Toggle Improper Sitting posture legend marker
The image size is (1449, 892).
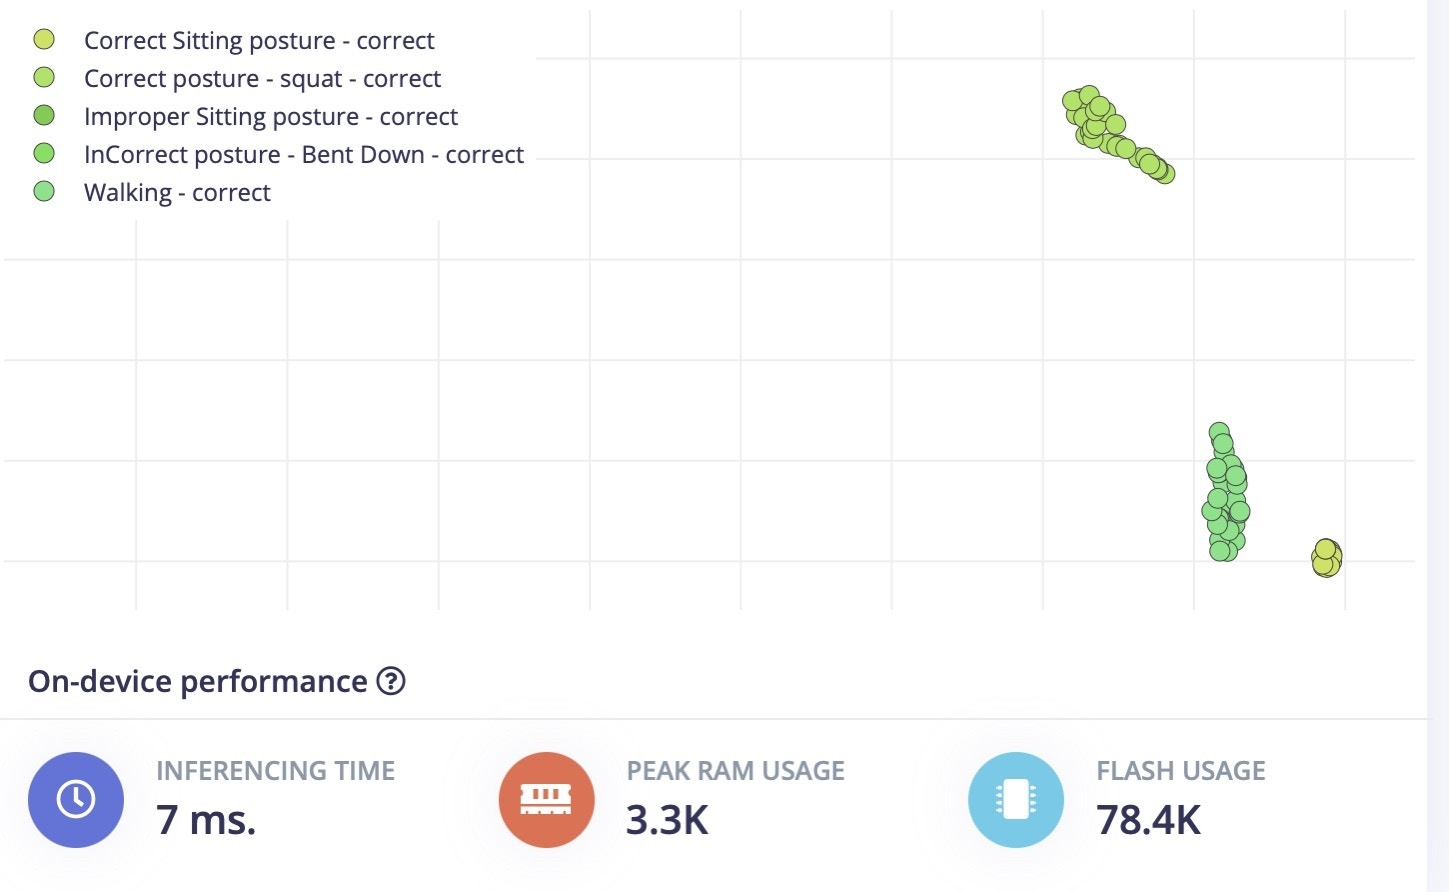(x=44, y=115)
